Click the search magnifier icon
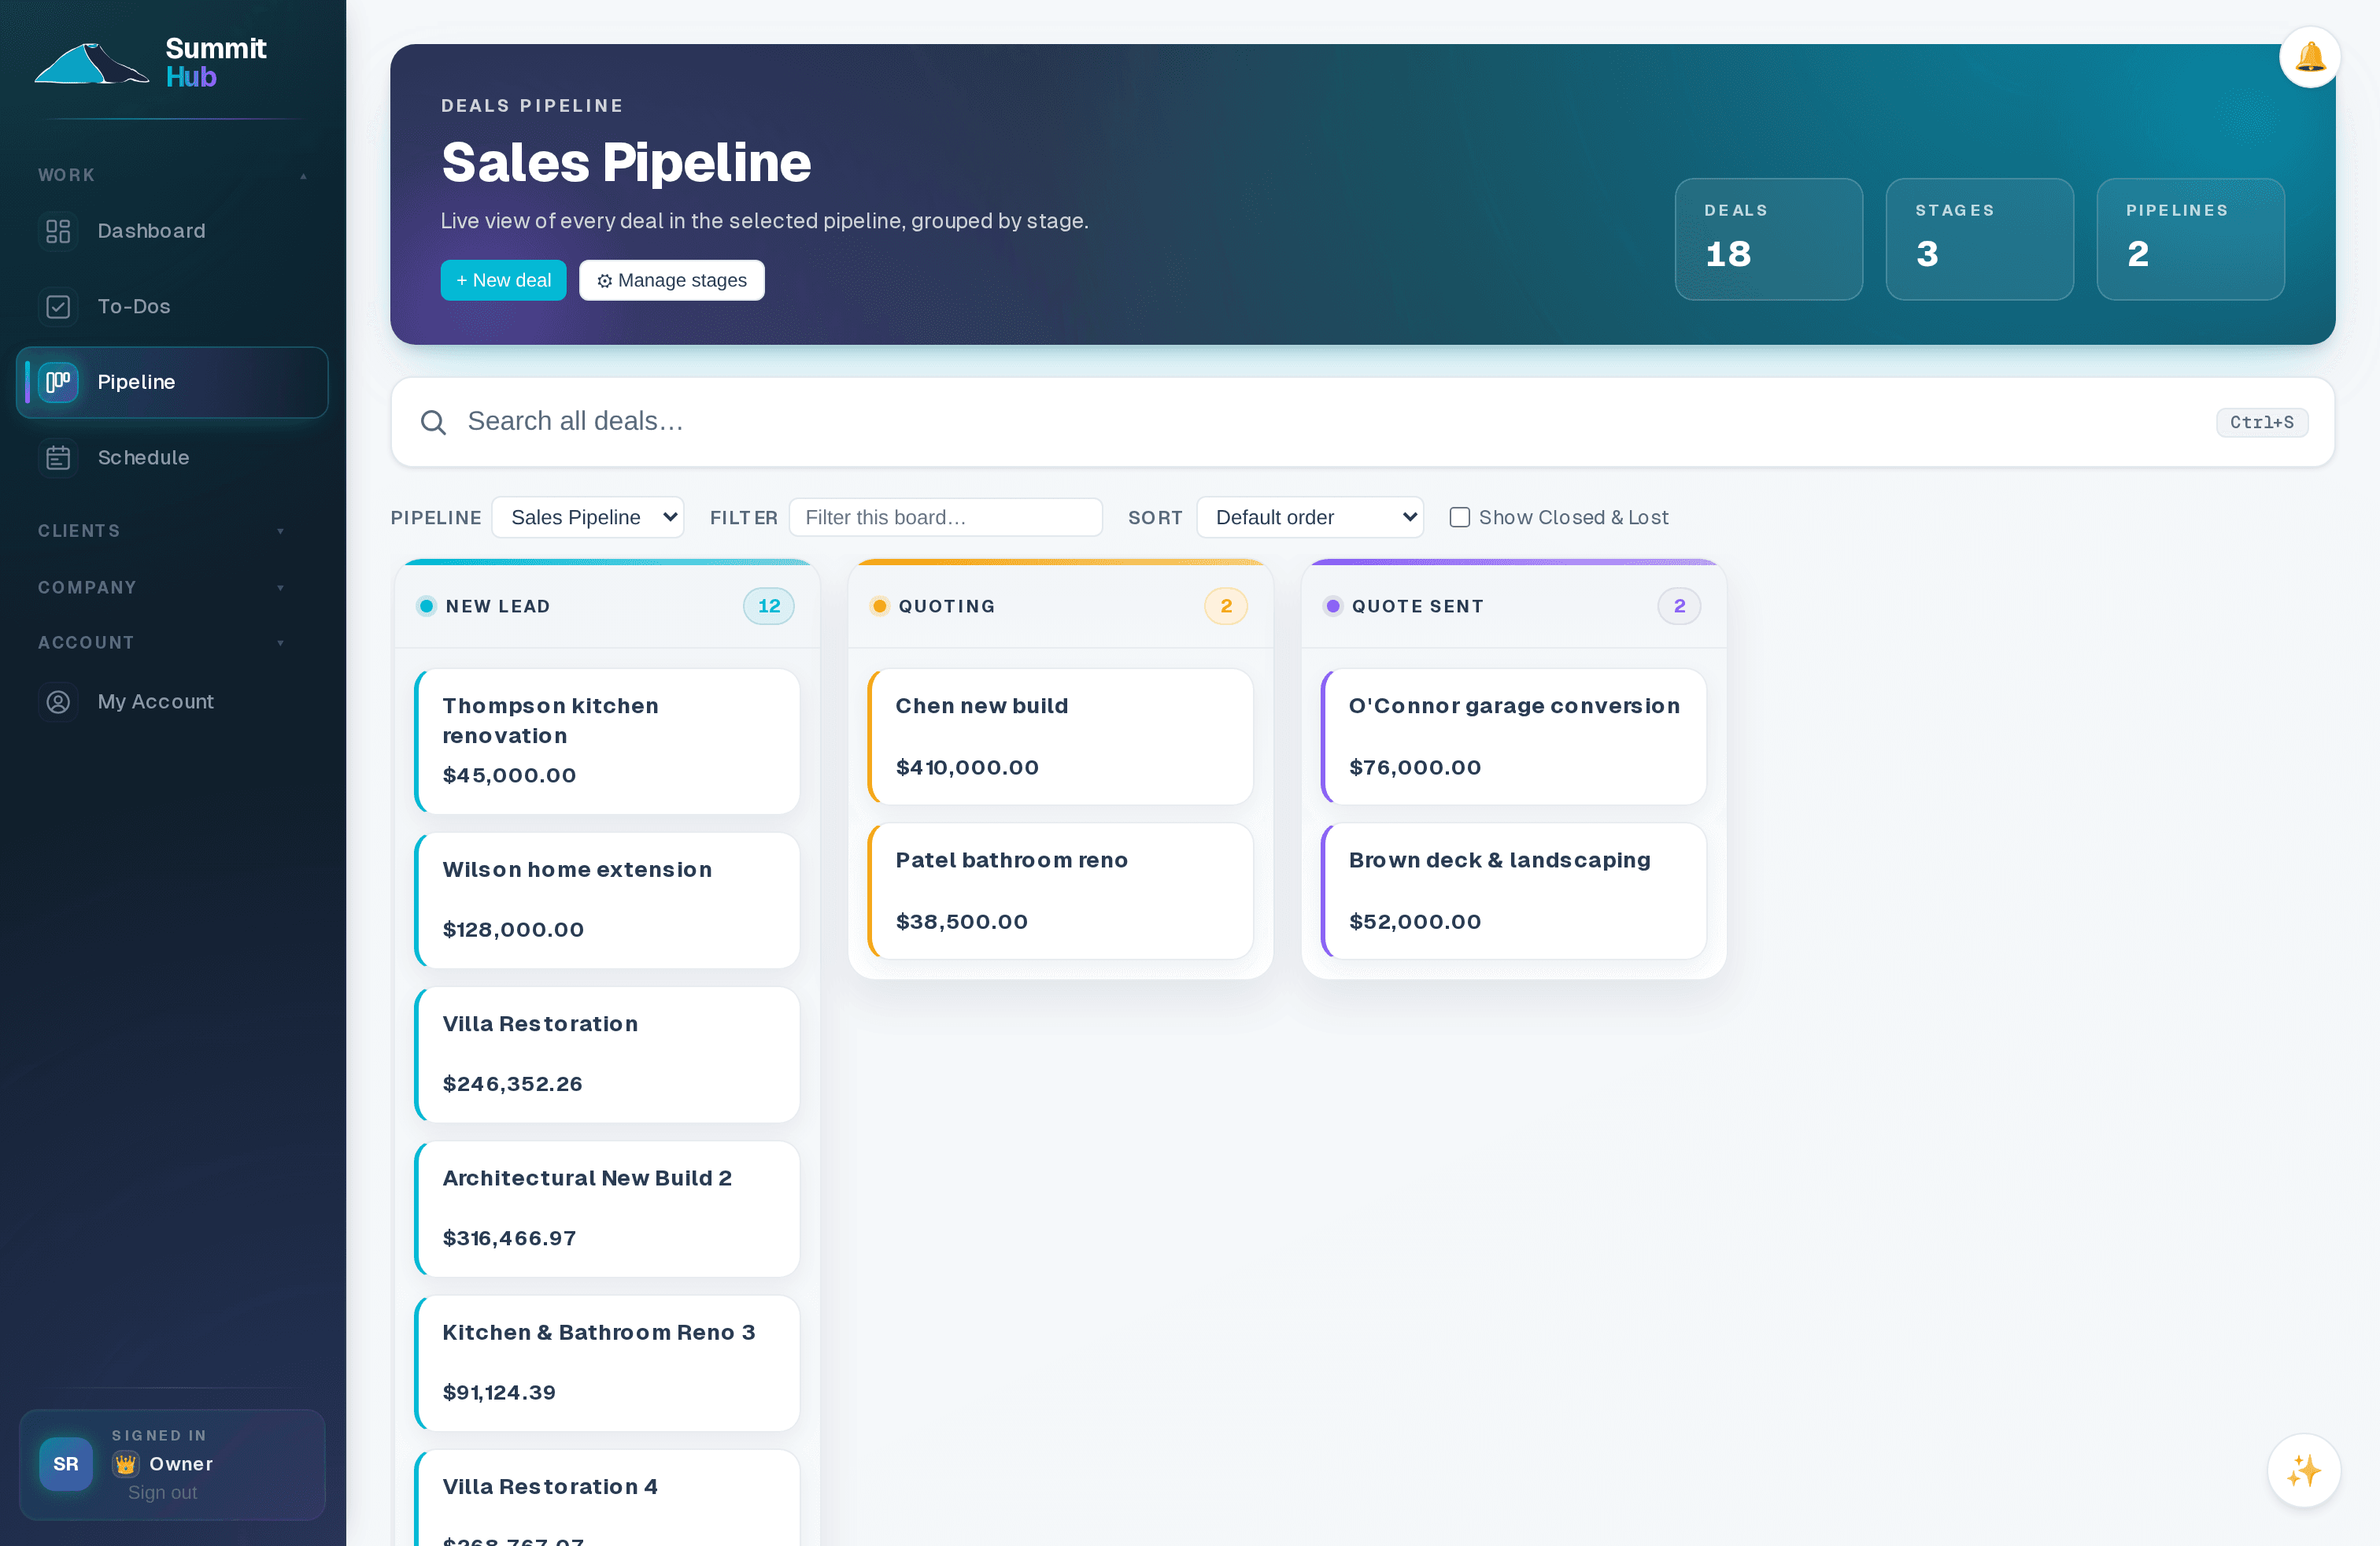Viewport: 2380px width, 1546px height. coord(433,422)
